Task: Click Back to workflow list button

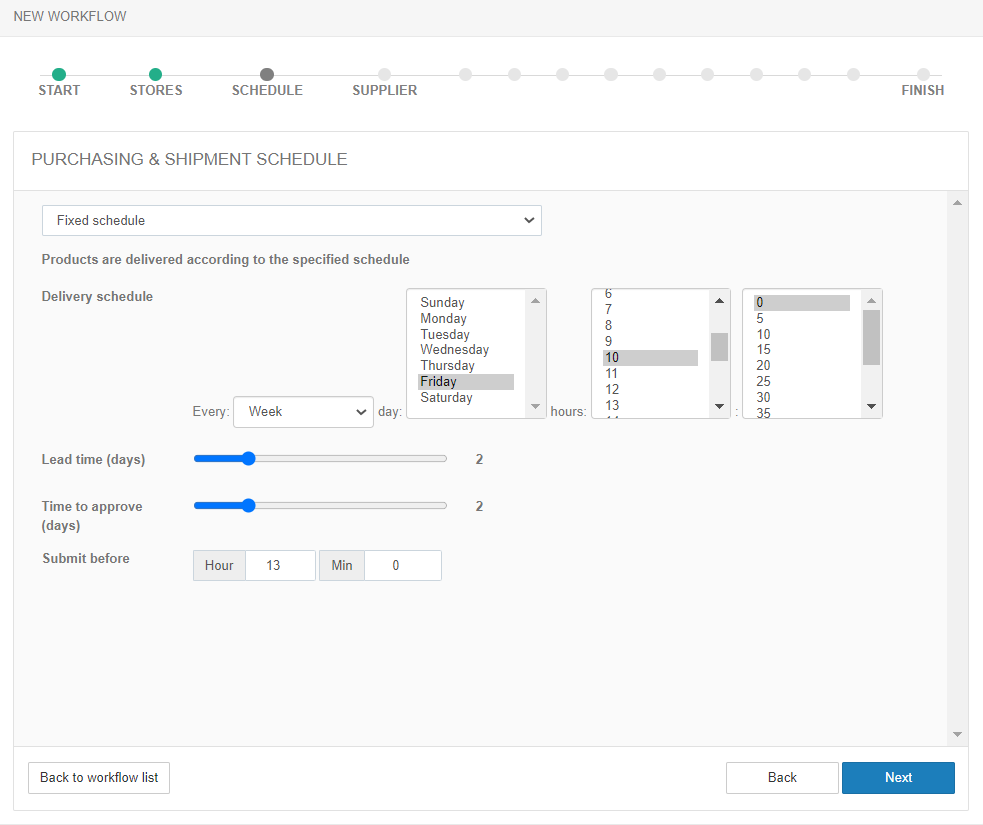Action: pos(99,777)
